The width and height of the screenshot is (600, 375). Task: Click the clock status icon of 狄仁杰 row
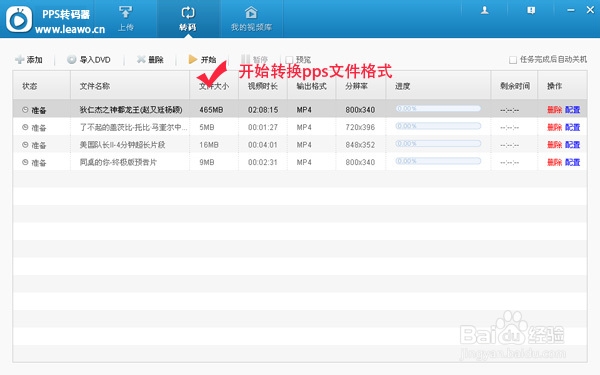(x=25, y=110)
